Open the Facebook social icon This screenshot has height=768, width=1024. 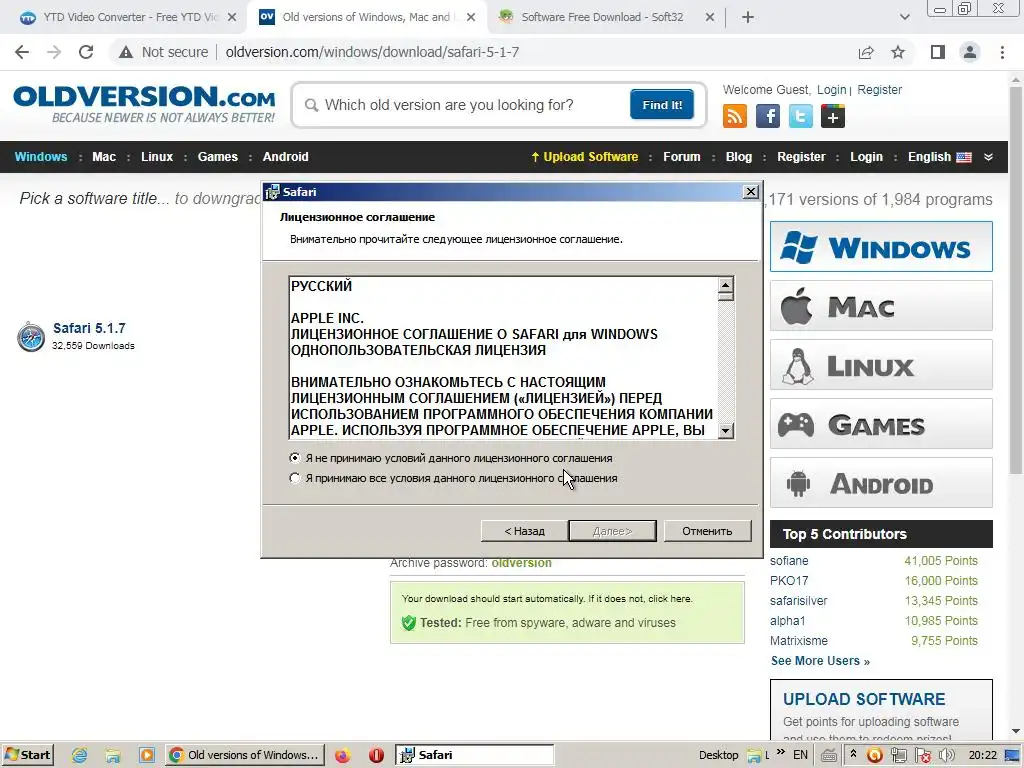click(x=767, y=116)
